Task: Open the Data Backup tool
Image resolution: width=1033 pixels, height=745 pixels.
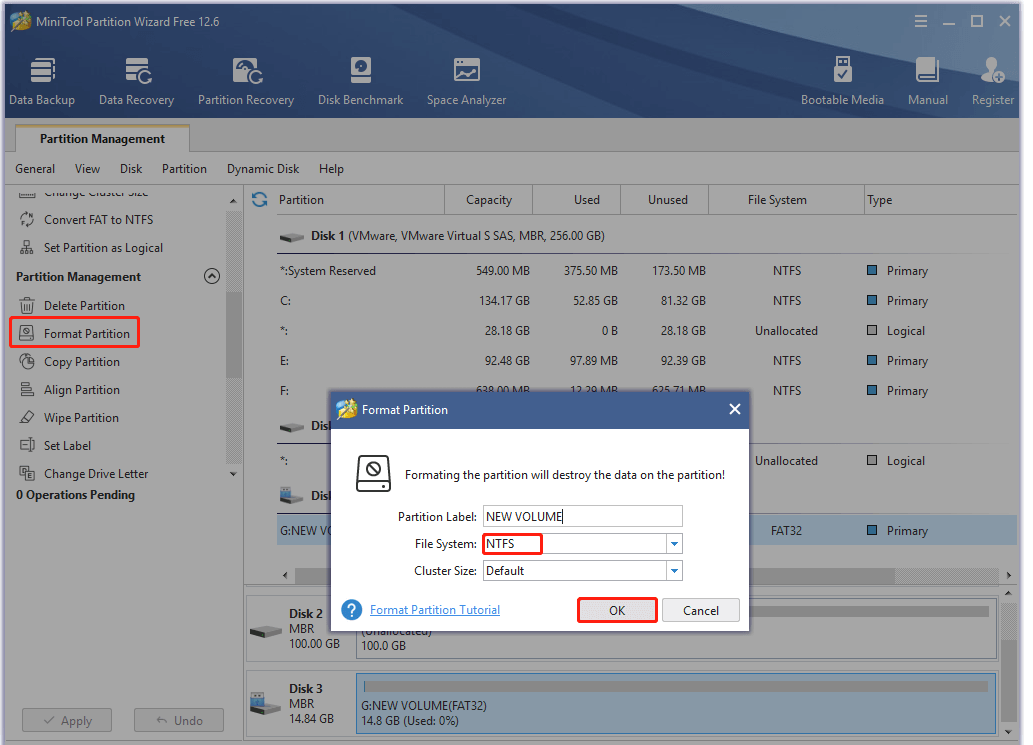Action: (x=42, y=82)
